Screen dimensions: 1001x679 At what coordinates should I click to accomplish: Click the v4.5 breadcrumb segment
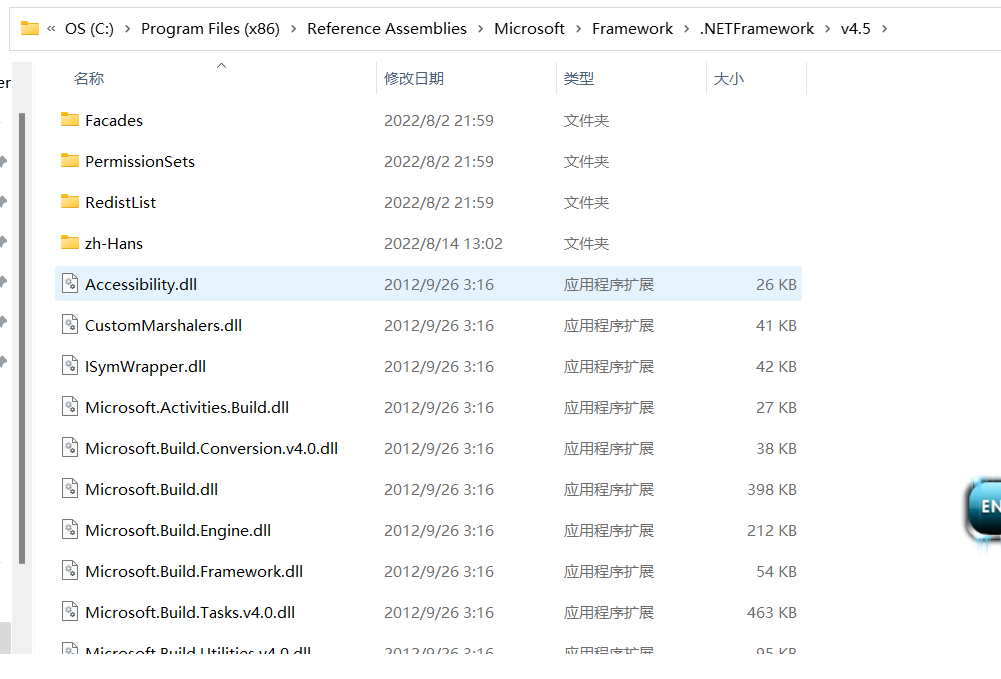(855, 29)
